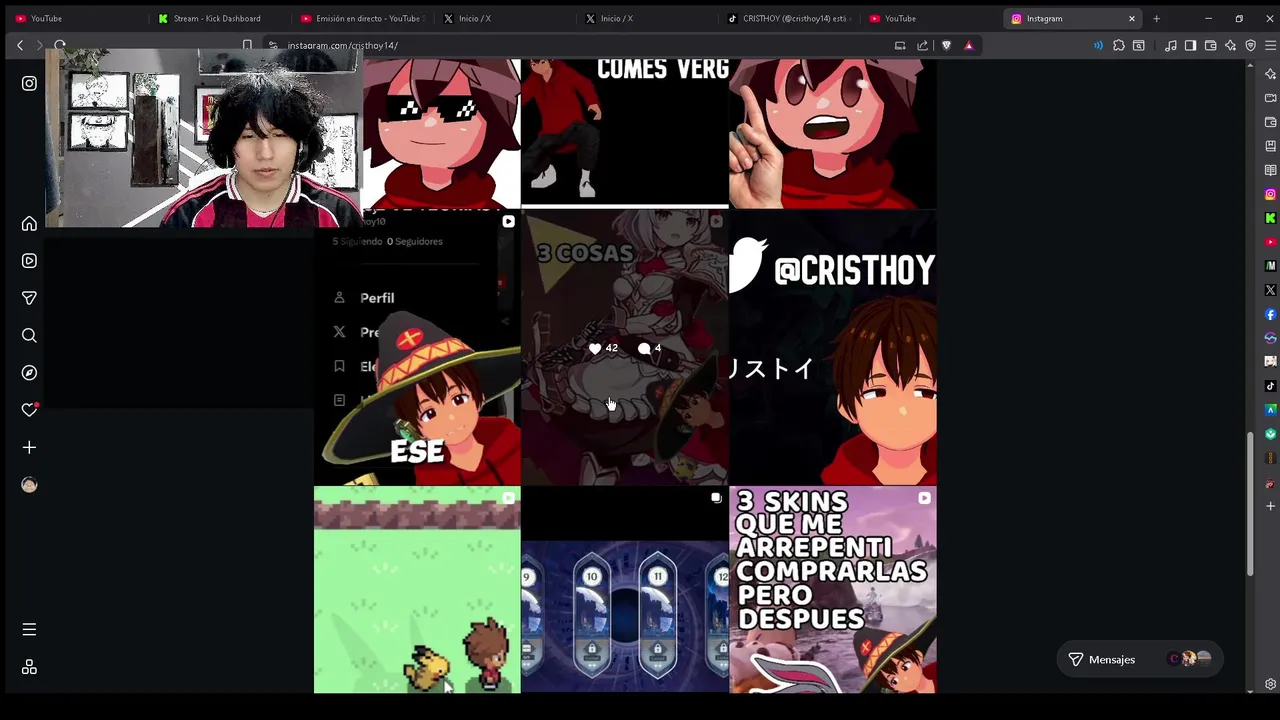Close the Instagram tab
1280x720 pixels.
point(1132,18)
